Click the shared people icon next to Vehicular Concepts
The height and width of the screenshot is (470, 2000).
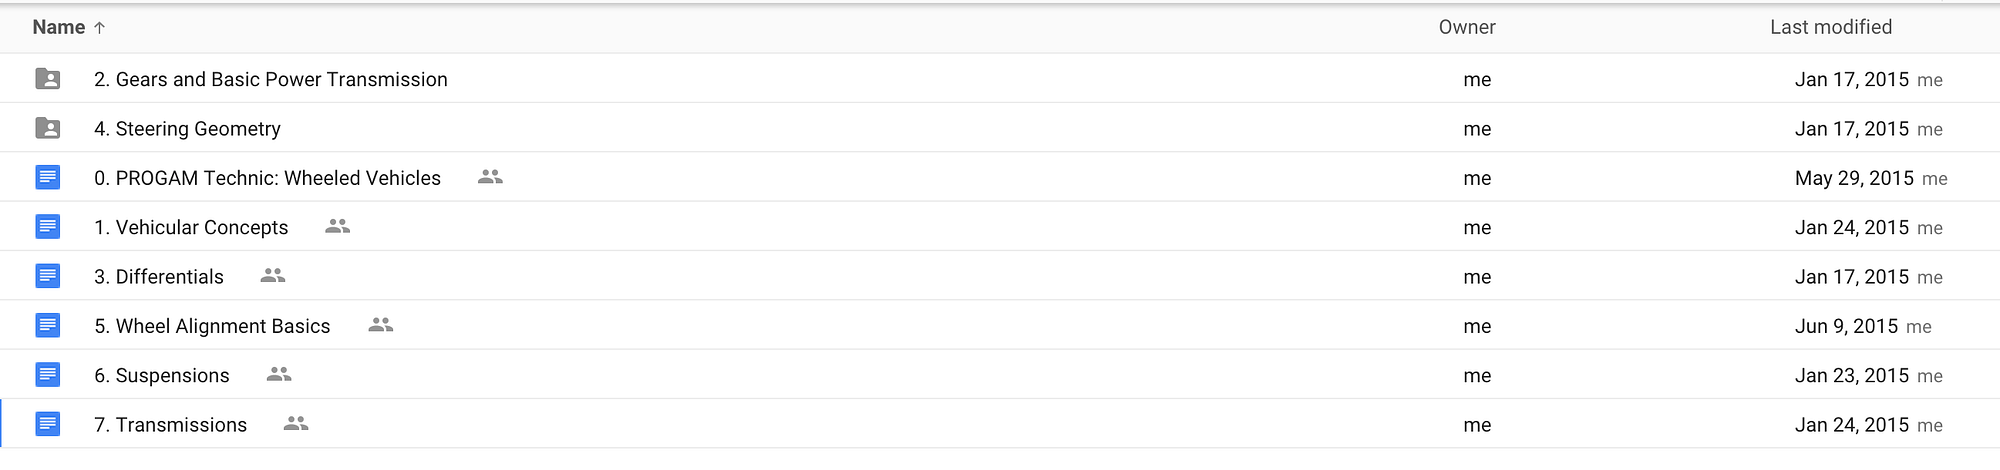tap(337, 227)
